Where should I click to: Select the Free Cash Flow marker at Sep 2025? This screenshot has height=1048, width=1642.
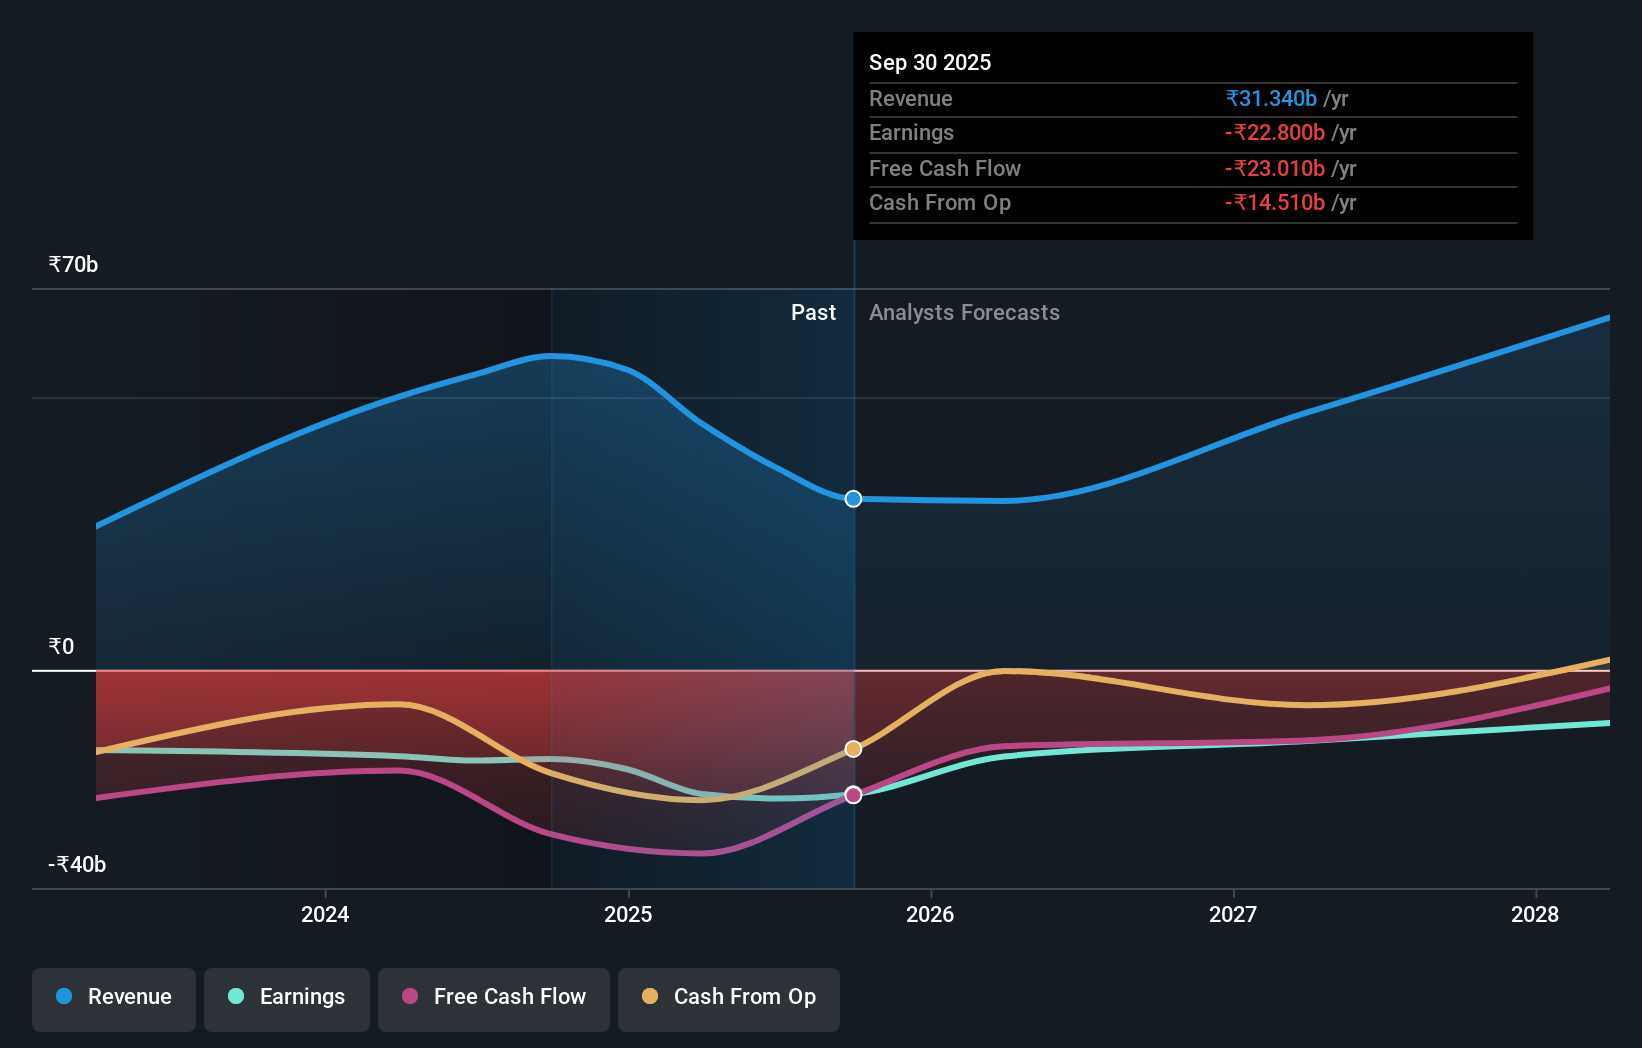point(853,795)
